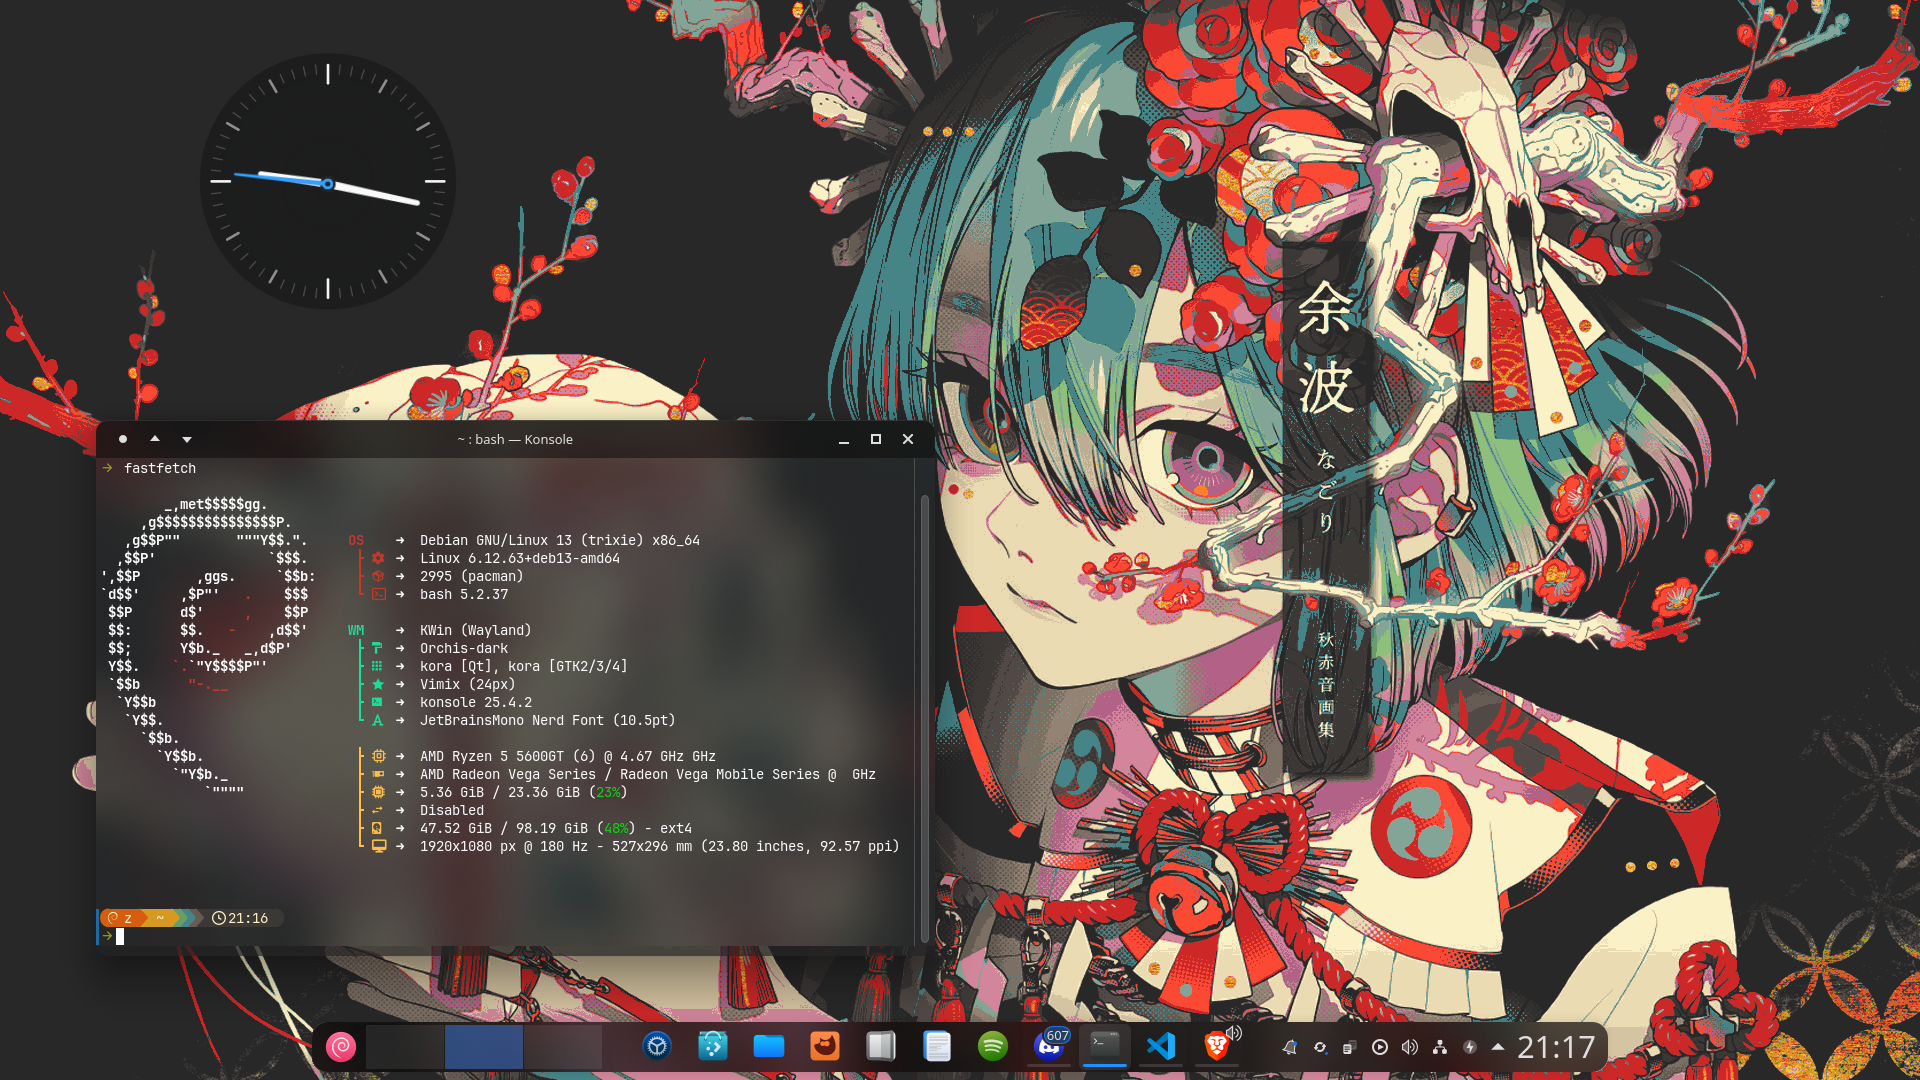Open the gray book app icon in taskbar
The height and width of the screenshot is (1080, 1920).
point(881,1046)
